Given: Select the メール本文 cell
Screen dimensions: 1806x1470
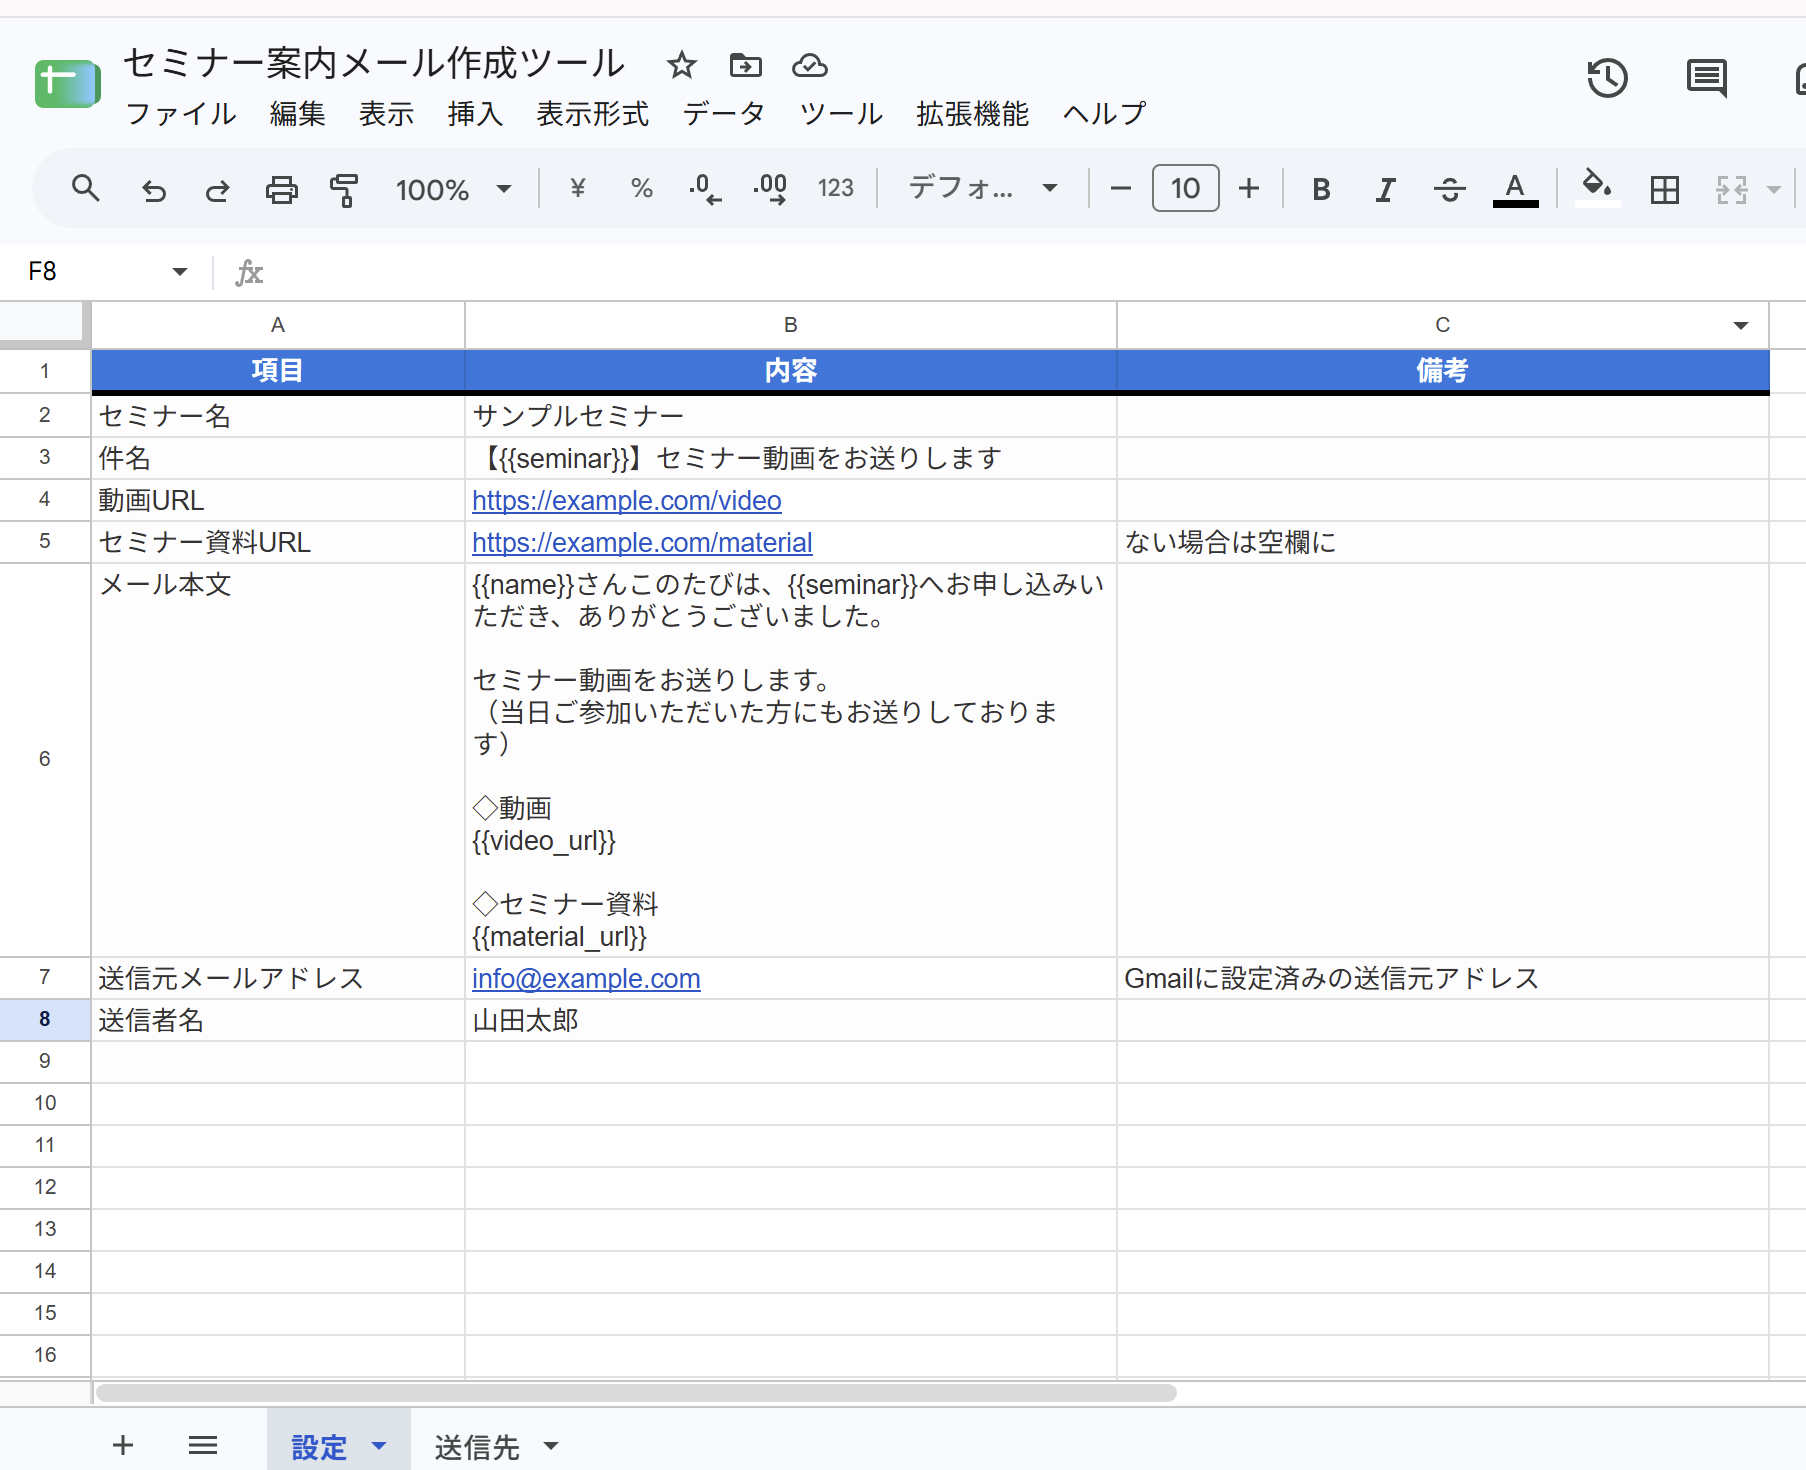Looking at the screenshot, I should coord(278,760).
